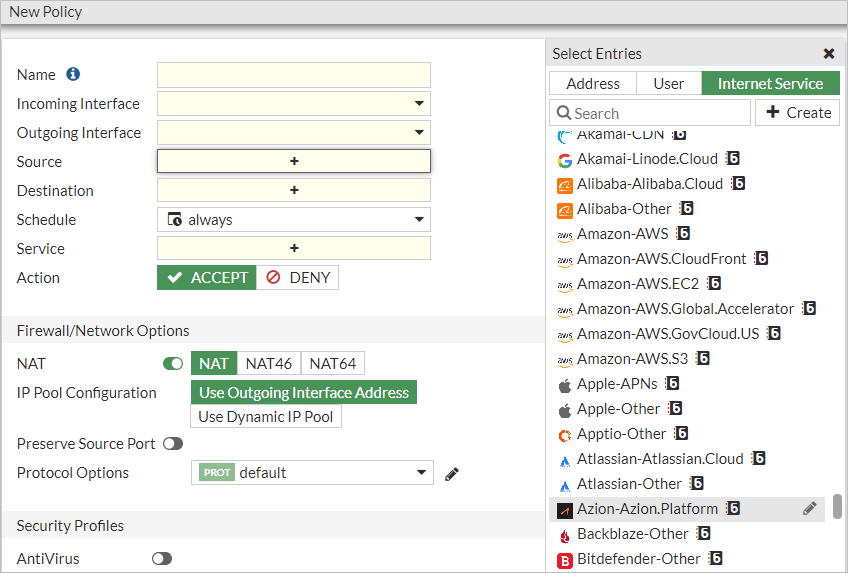Click the Azion-Azion.Platform icon
The width and height of the screenshot is (848, 573).
point(565,510)
